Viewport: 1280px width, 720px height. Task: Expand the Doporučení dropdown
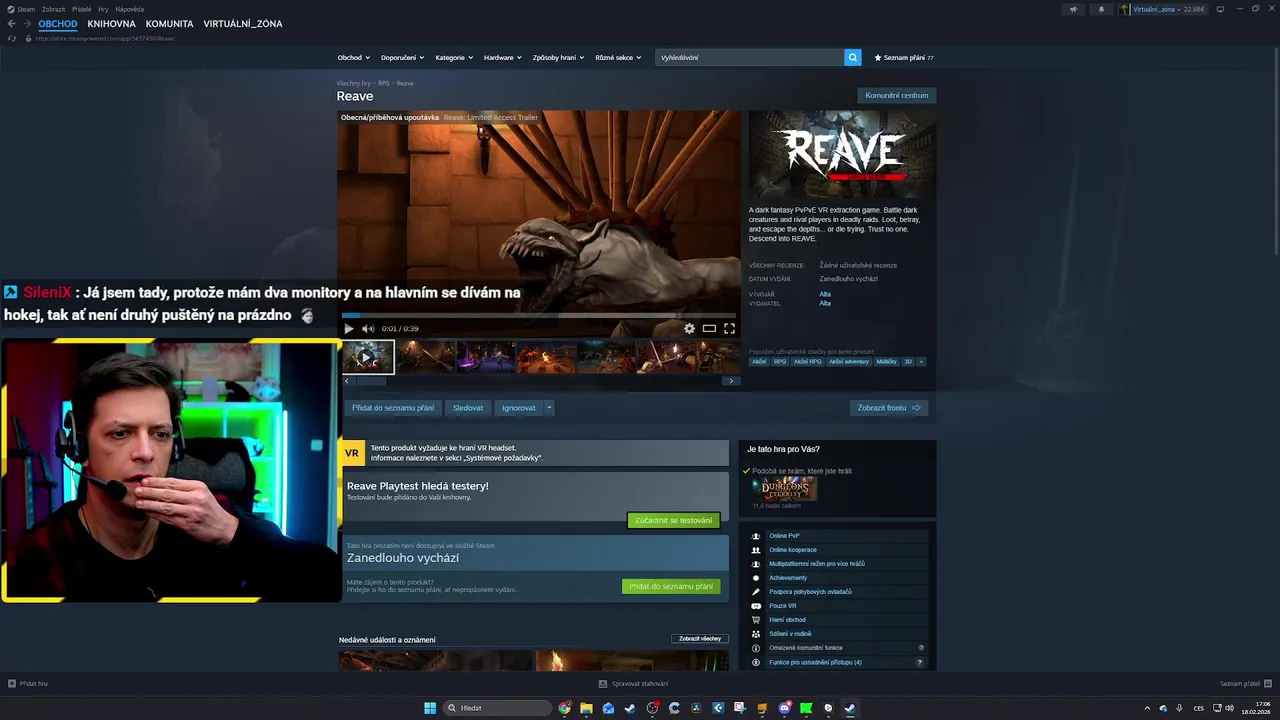(401, 58)
